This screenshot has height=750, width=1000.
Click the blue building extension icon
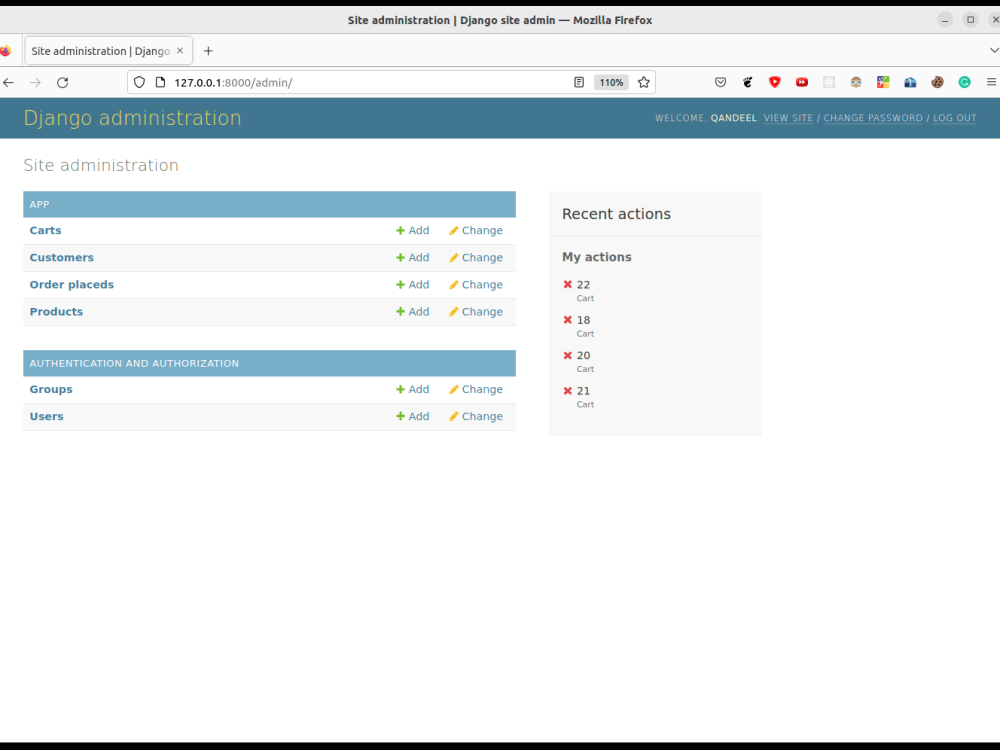pyautogui.click(x=910, y=82)
